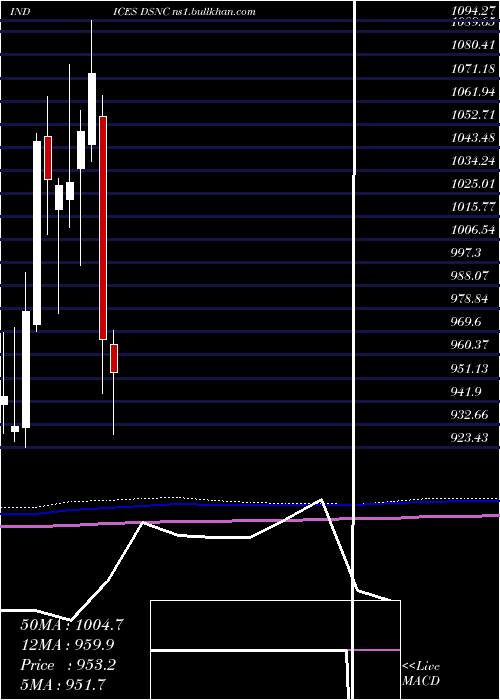
Task: Click the Price : 953.2 readout
Action: (68, 665)
